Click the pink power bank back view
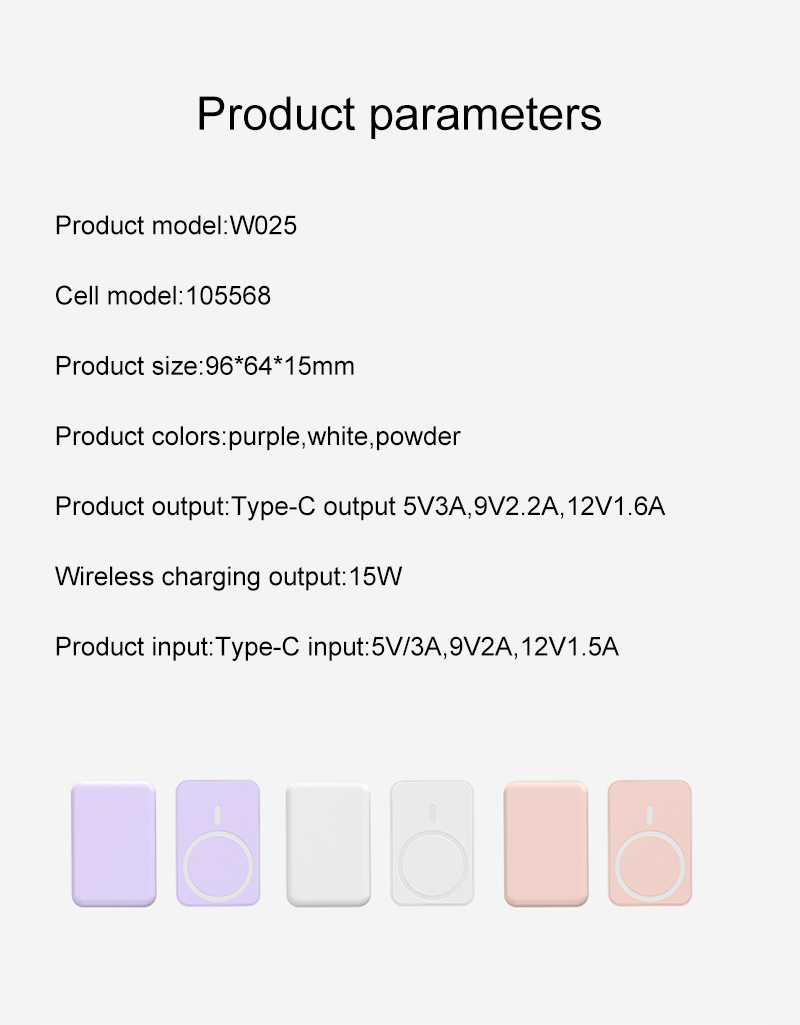Screen dimensions: 800x1025 coord(545,844)
